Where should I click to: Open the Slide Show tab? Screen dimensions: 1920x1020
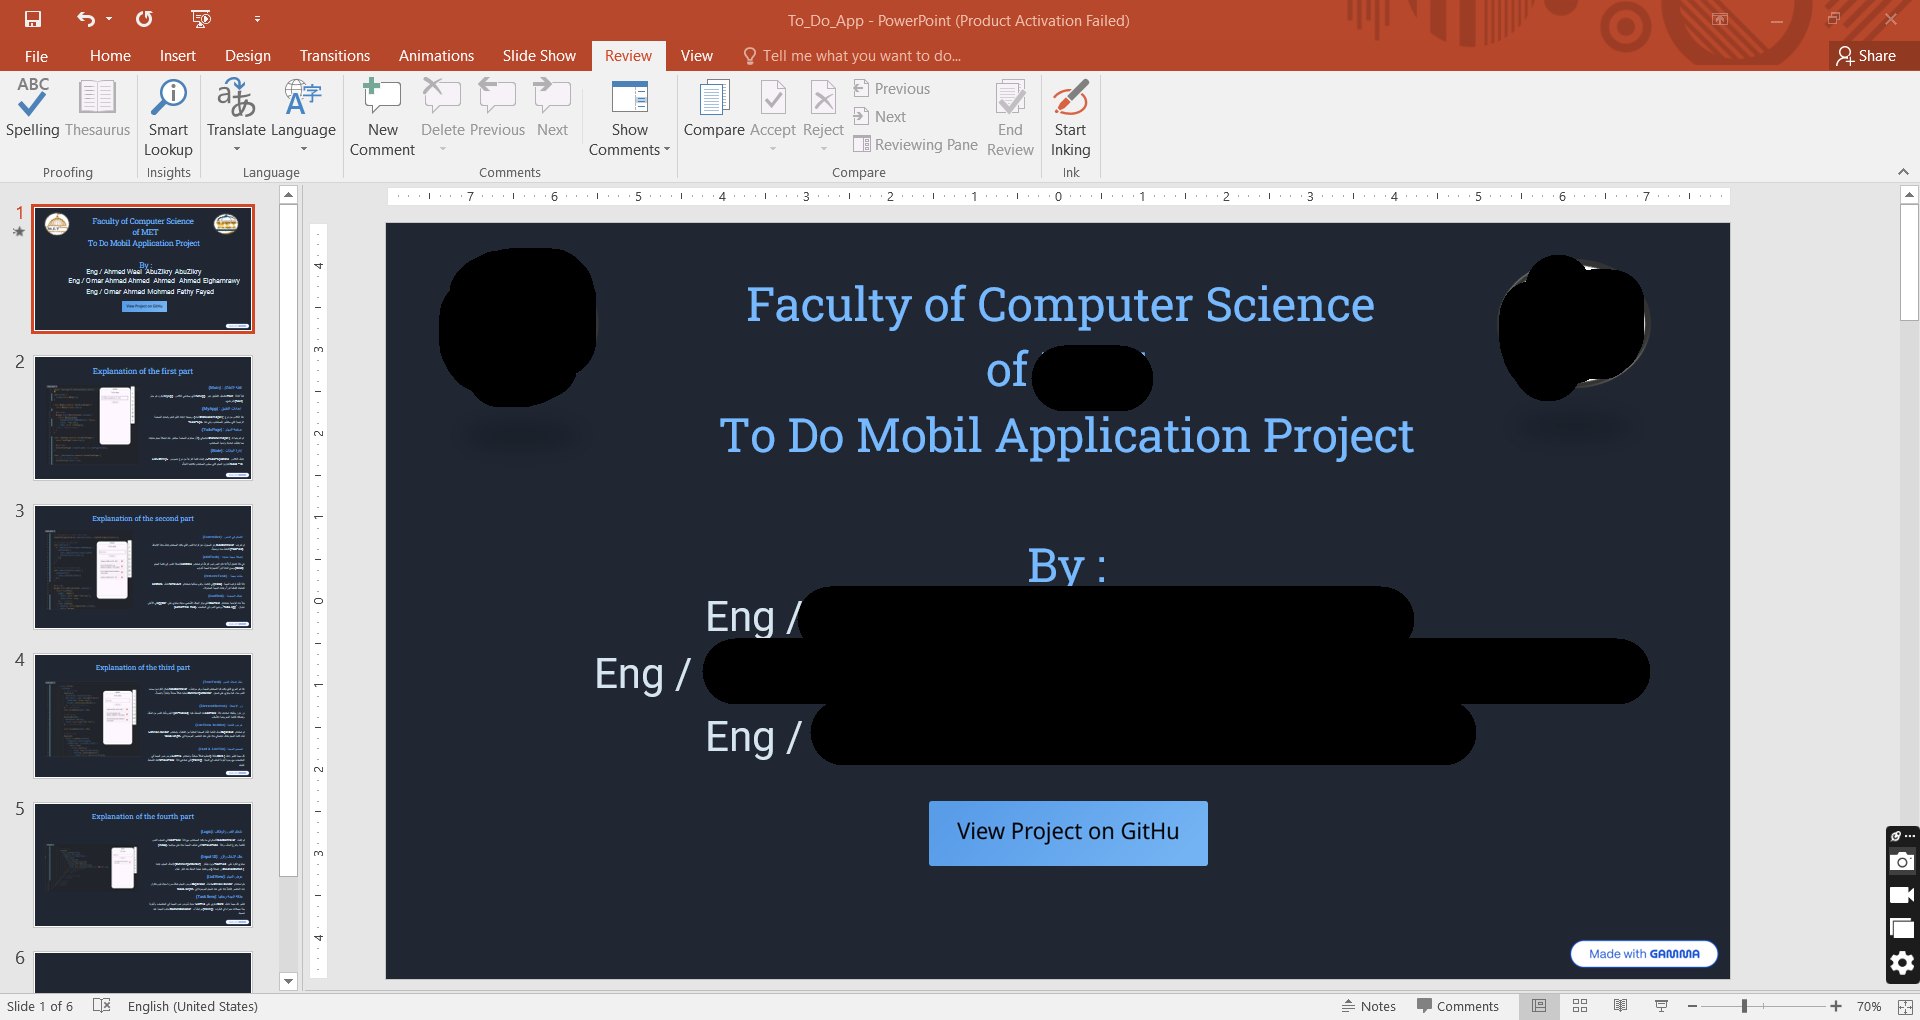[539, 56]
